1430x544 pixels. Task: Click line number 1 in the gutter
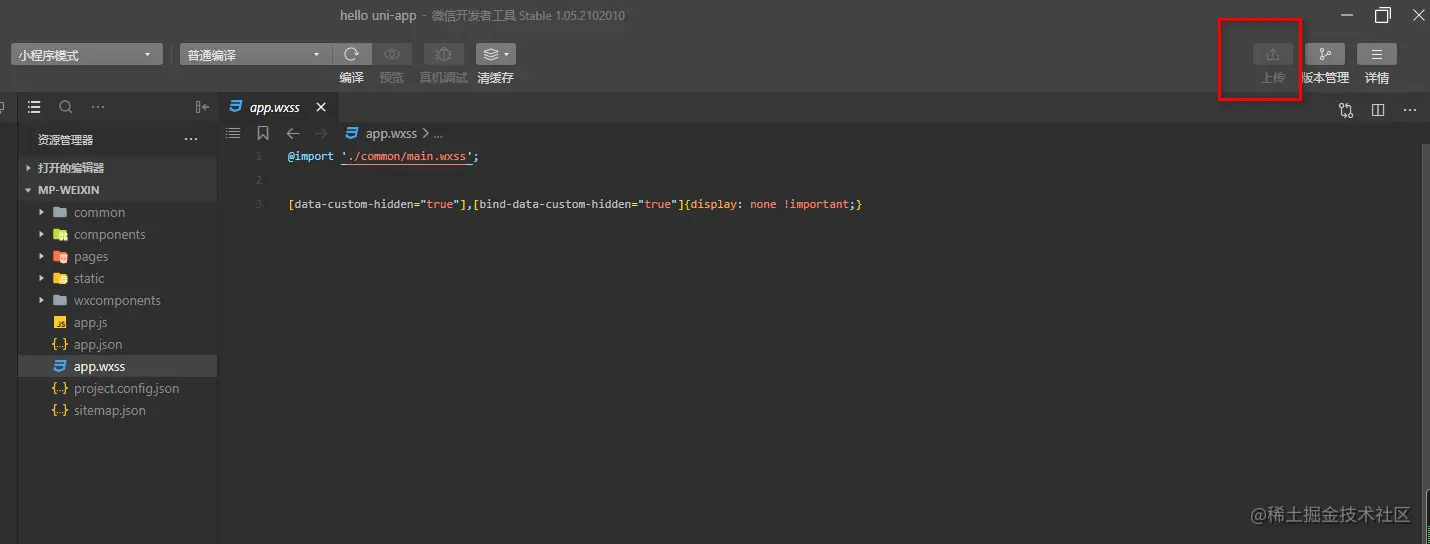point(259,157)
